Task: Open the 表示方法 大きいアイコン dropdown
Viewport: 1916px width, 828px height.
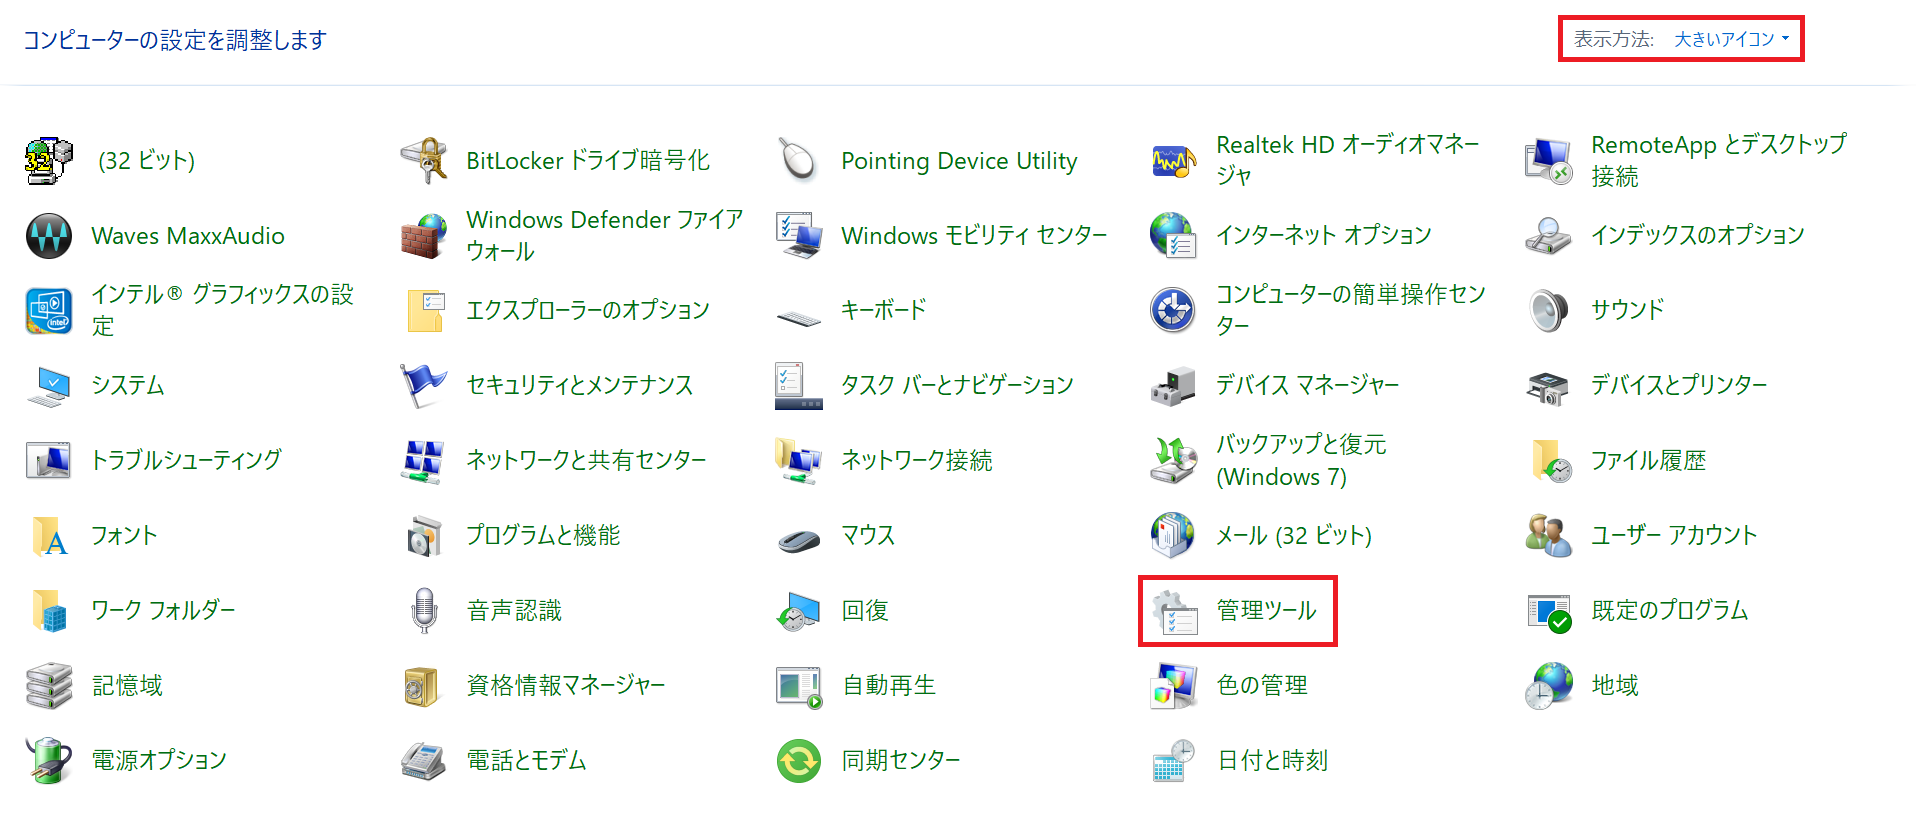Action: click(x=1732, y=39)
